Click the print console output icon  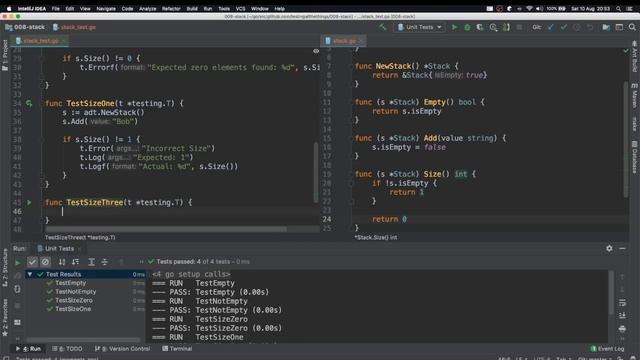click(622, 329)
